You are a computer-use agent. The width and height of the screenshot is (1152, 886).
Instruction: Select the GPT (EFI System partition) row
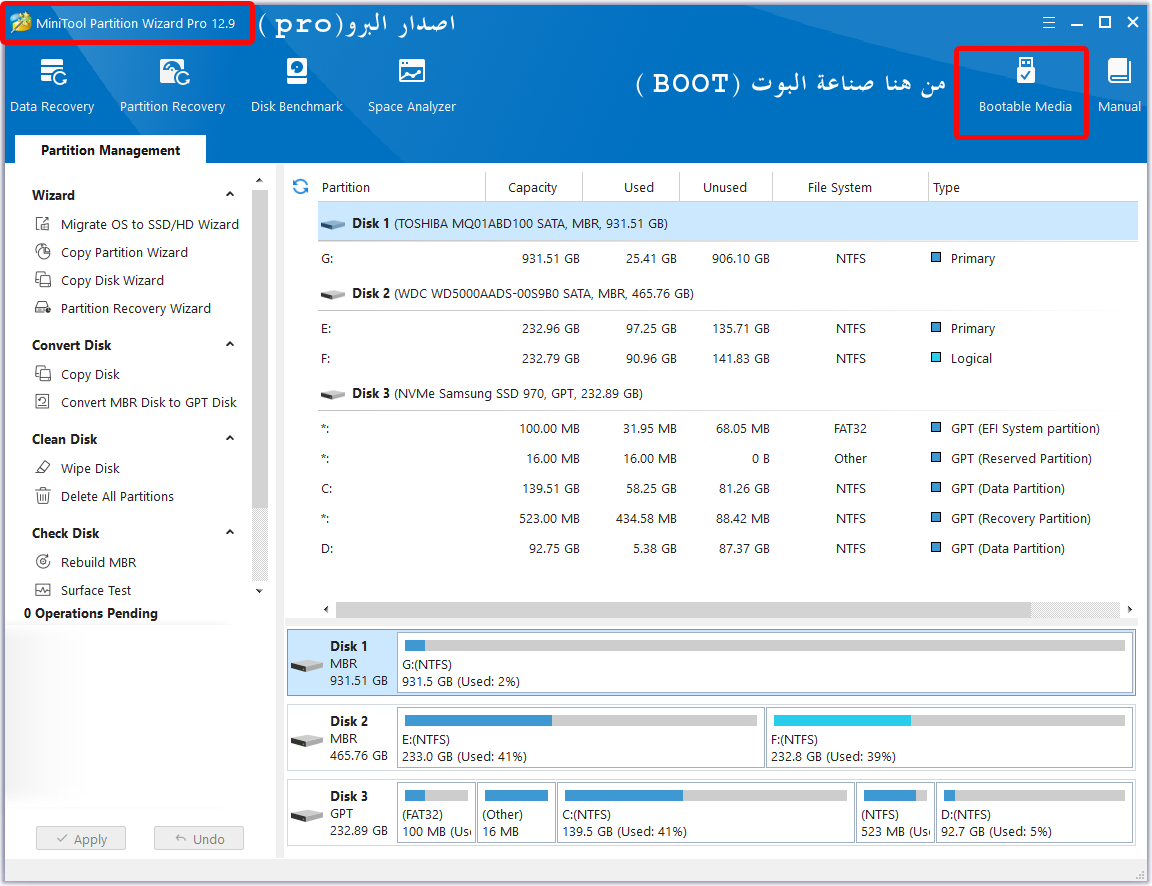tap(728, 428)
